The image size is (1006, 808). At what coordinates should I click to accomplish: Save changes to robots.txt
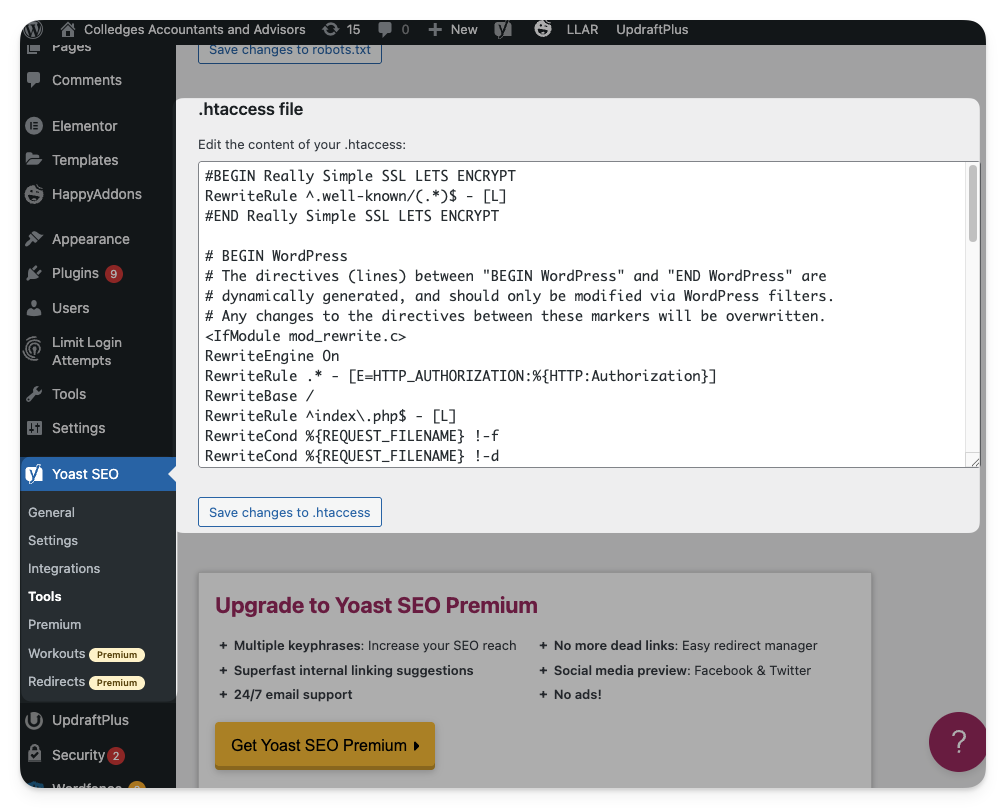[x=290, y=49]
